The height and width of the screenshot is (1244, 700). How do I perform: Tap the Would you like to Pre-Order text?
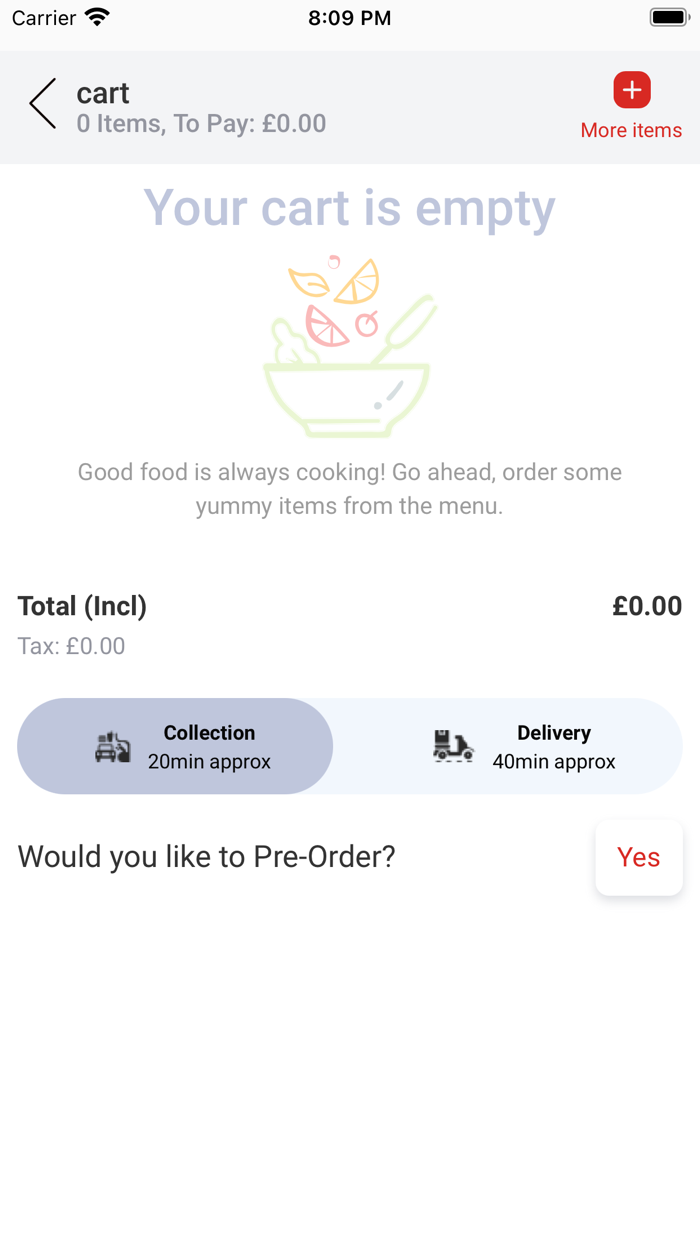[x=206, y=857]
